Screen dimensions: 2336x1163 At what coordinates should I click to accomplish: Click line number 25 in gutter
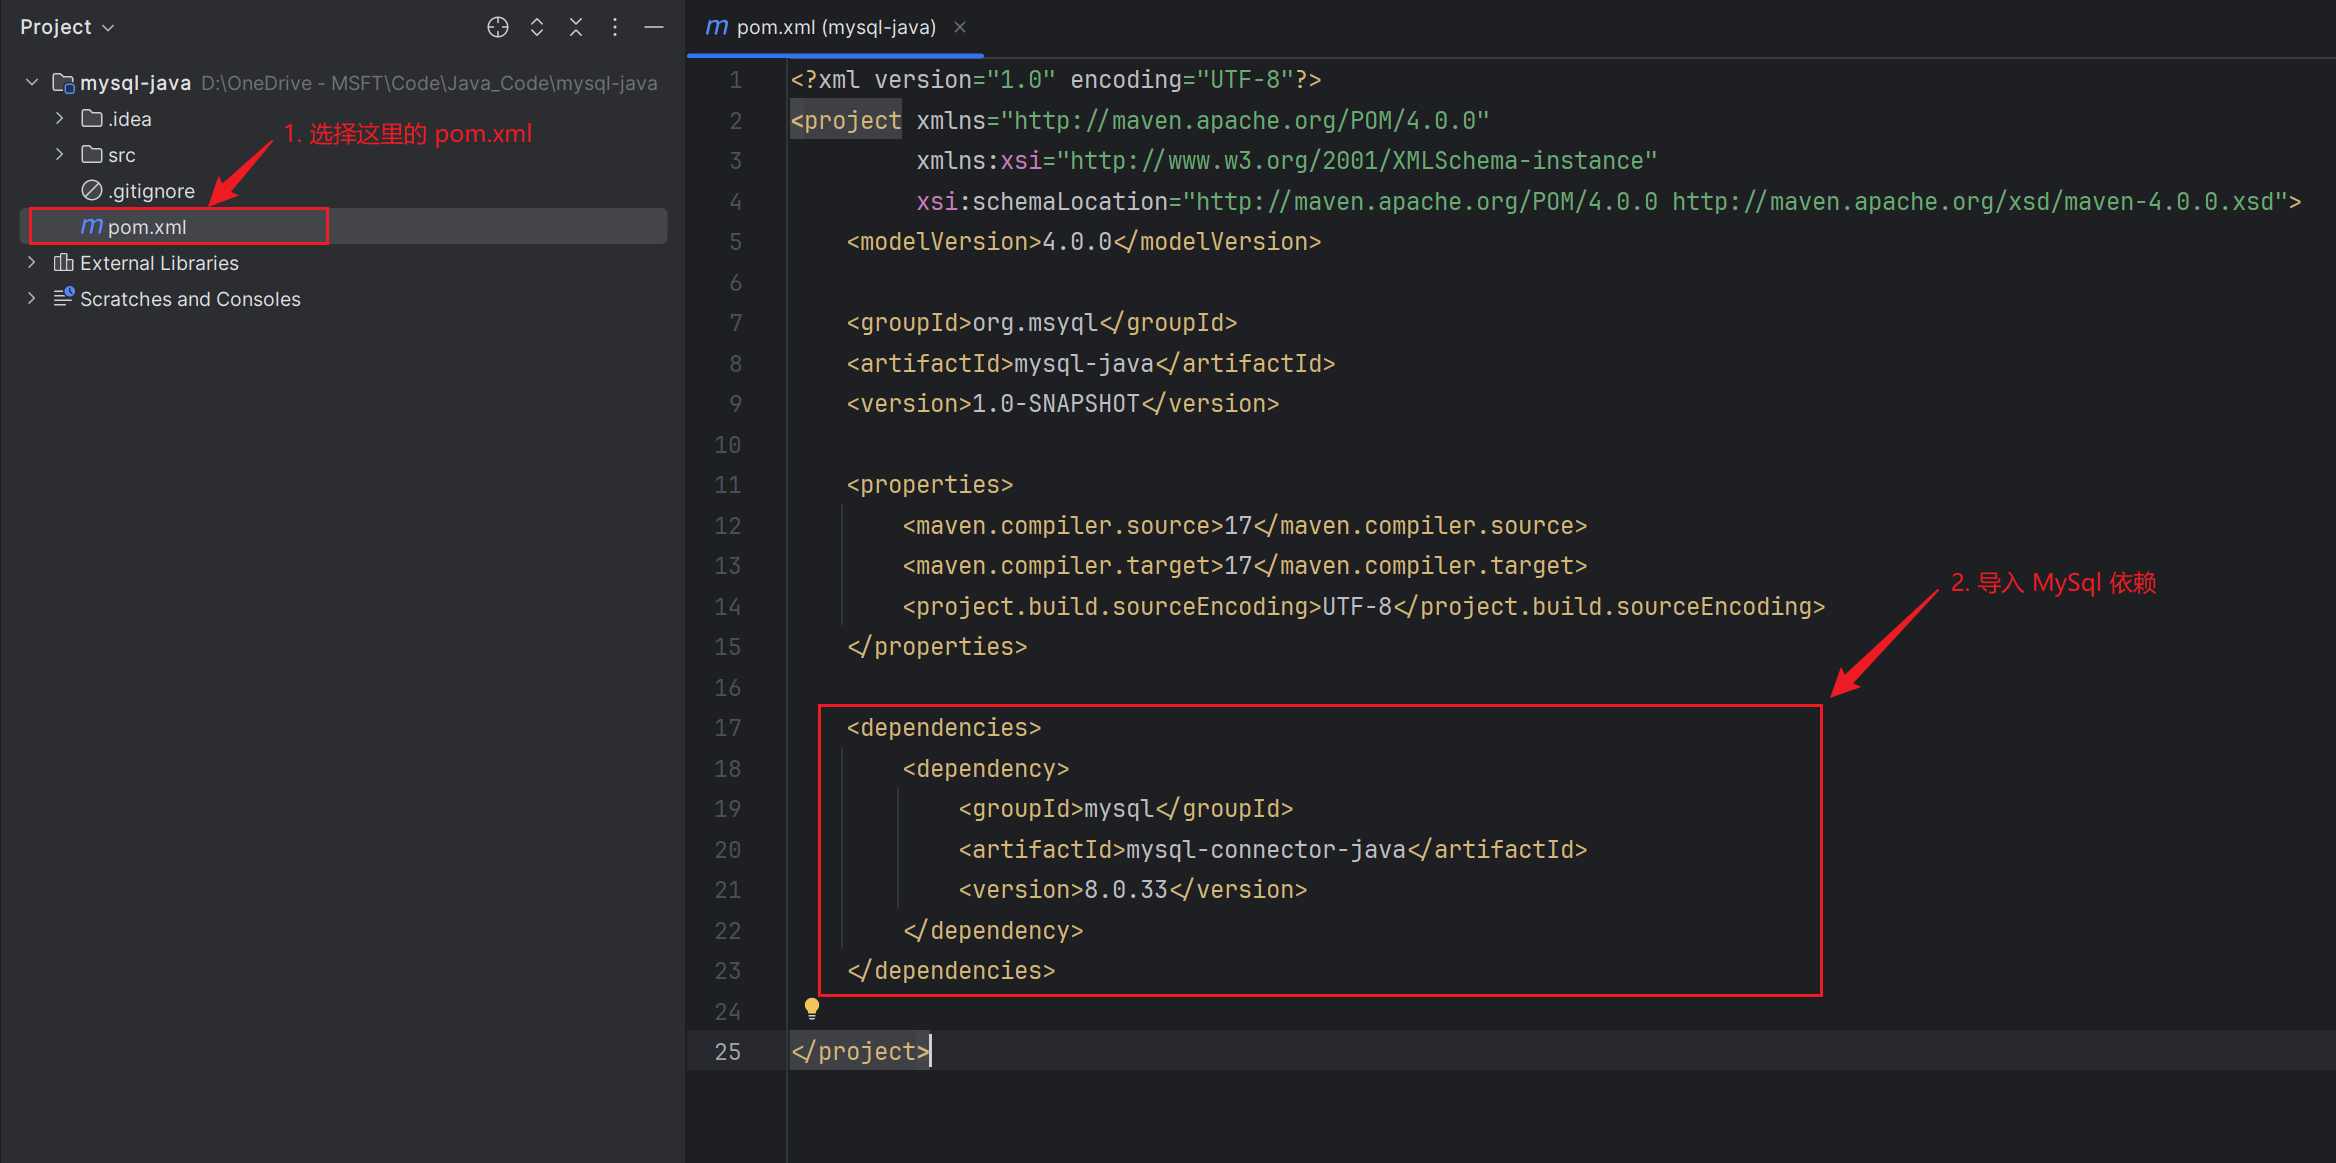pos(728,1052)
